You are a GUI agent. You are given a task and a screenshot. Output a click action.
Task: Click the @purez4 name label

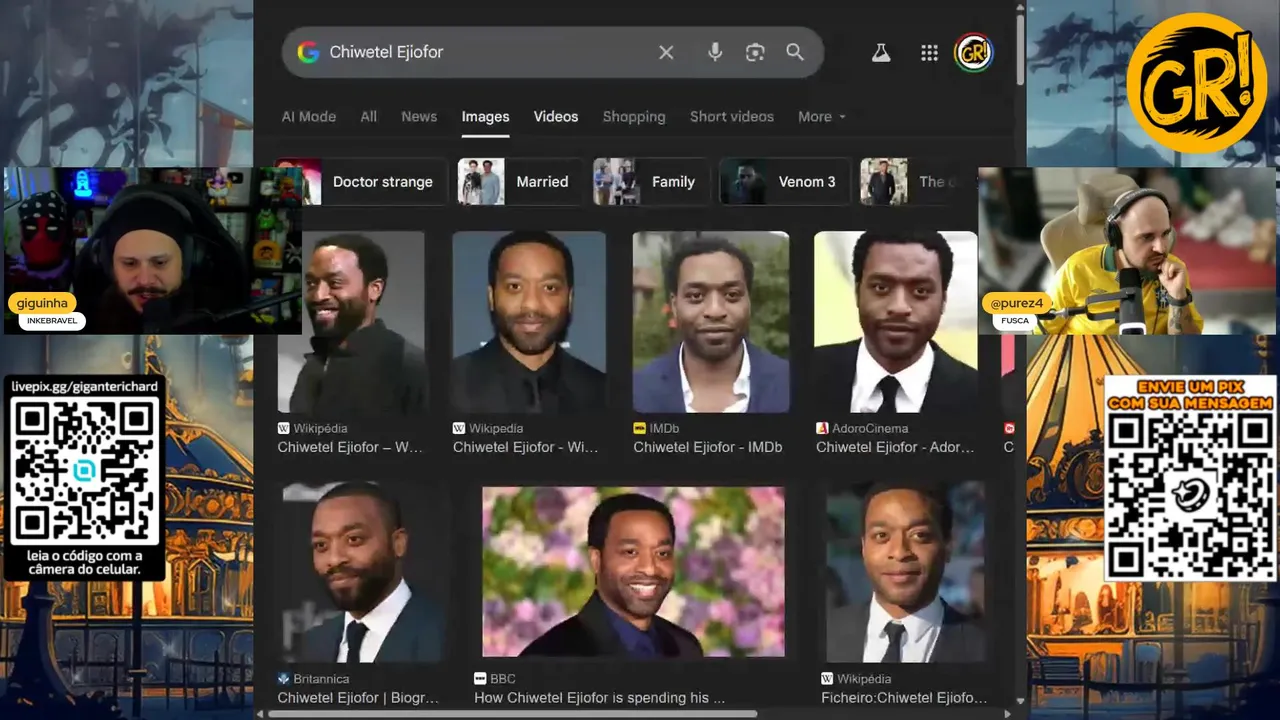1017,302
